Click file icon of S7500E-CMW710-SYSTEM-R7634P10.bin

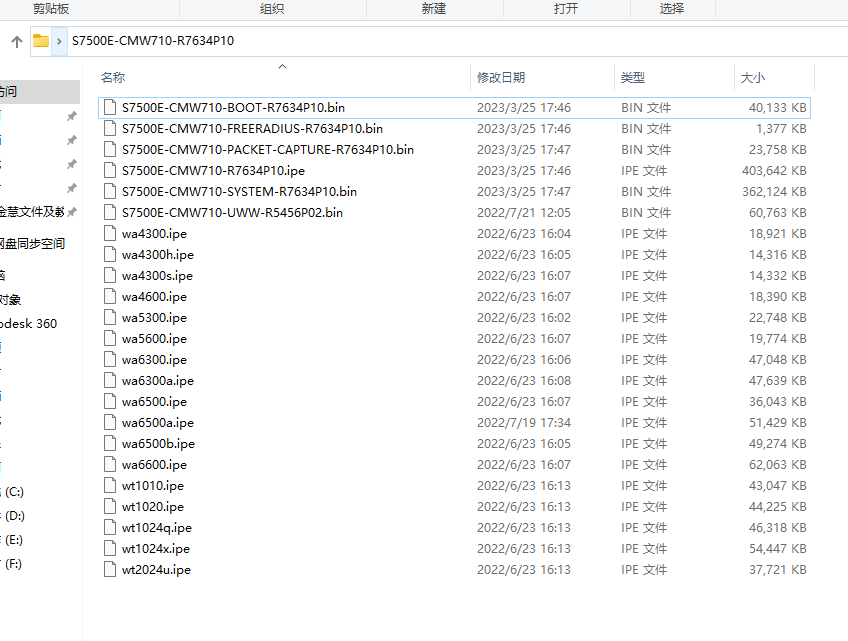coord(110,191)
